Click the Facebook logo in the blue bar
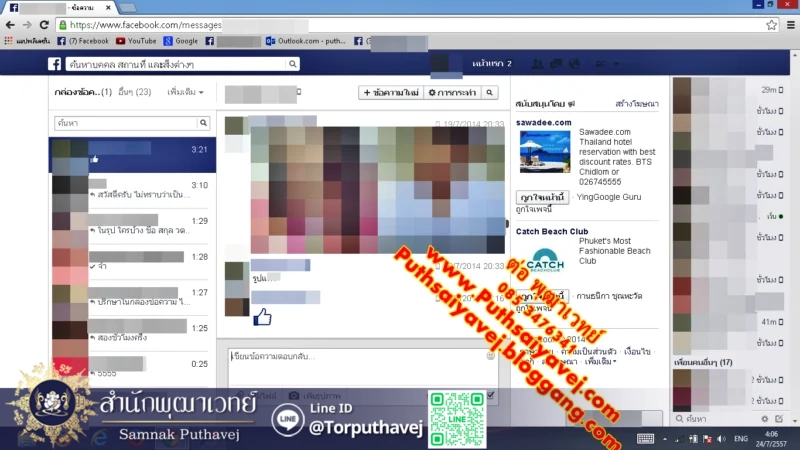800x450 pixels. tap(56, 64)
